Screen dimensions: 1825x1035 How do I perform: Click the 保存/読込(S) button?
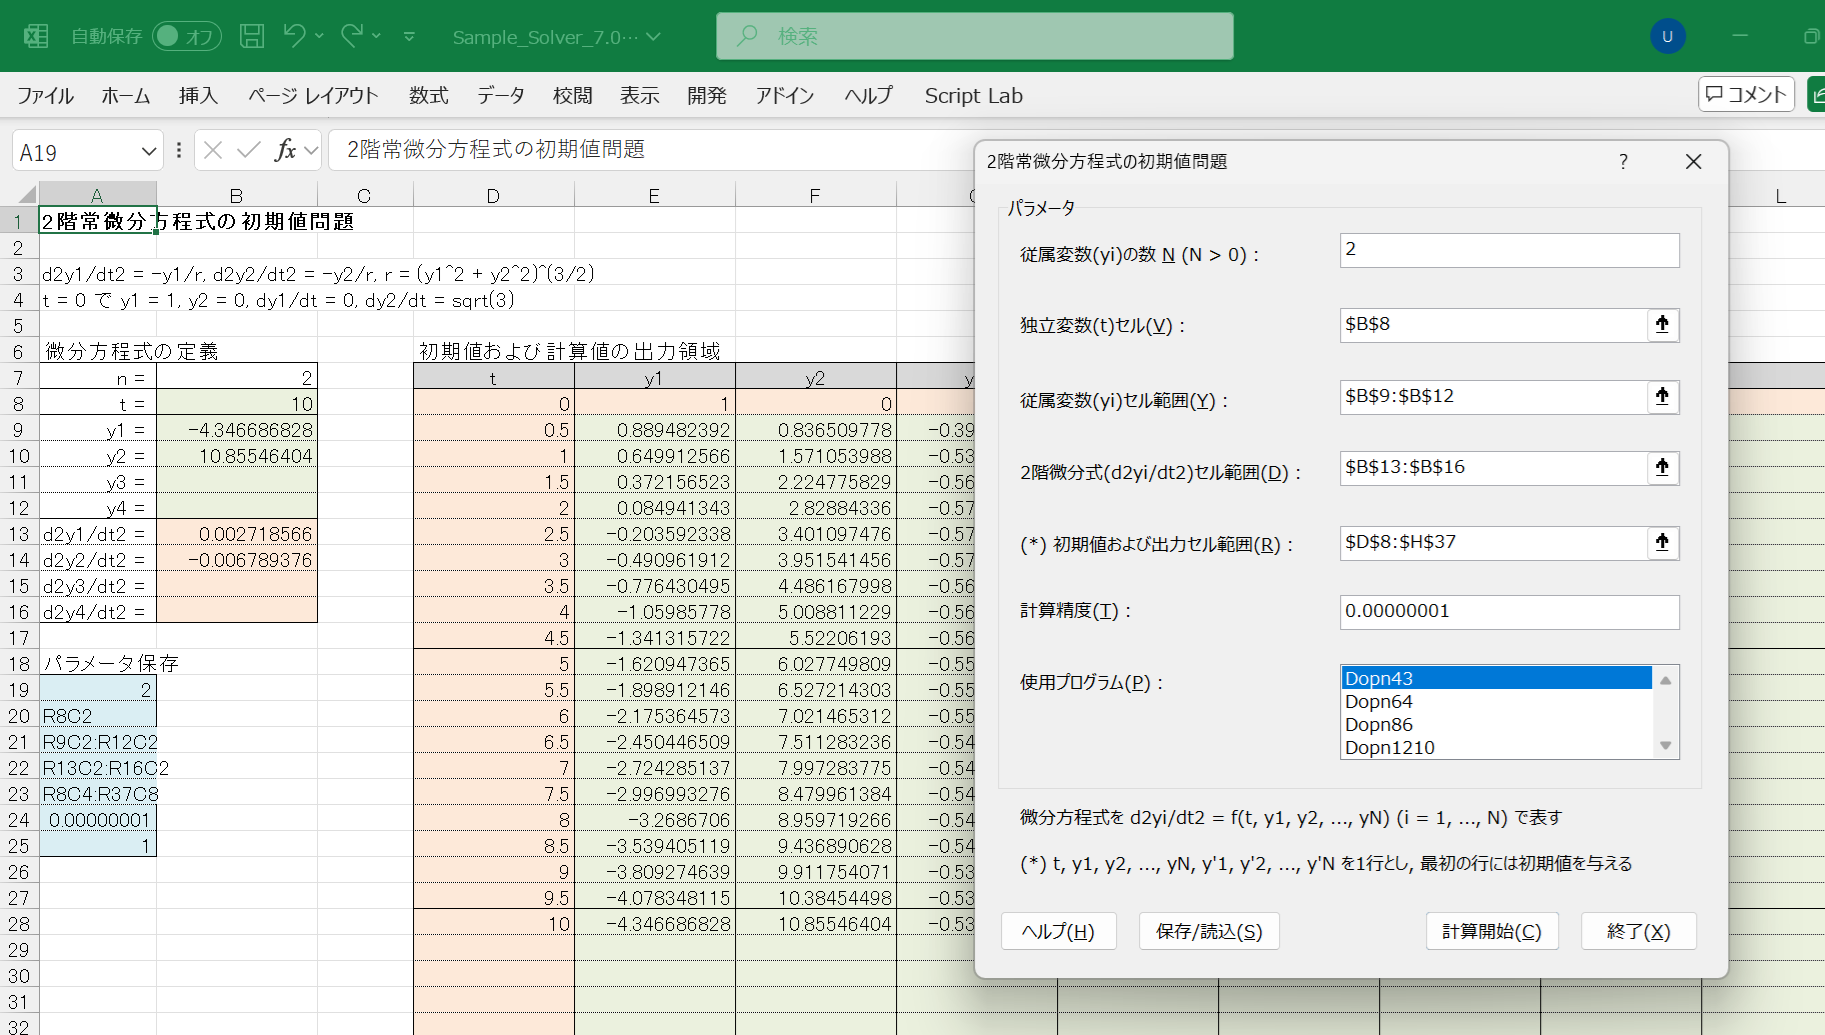[1208, 931]
